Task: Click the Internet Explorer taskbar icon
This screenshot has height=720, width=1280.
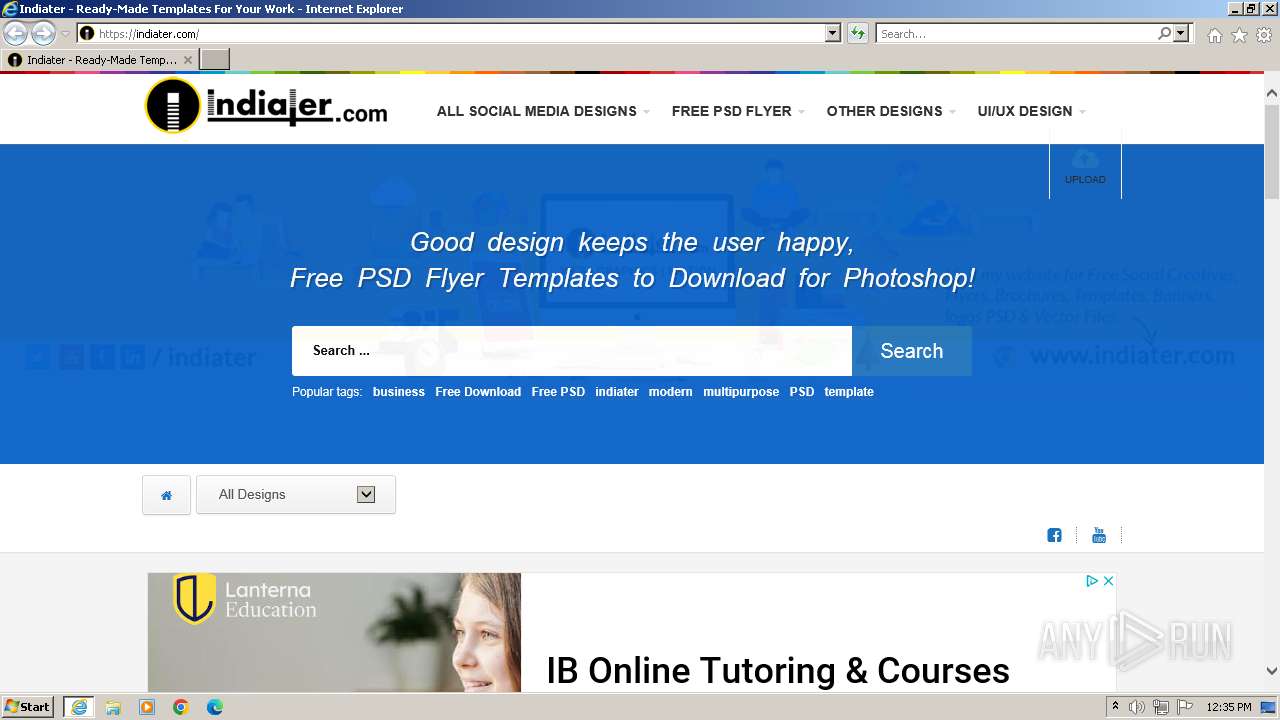Action: point(79,707)
